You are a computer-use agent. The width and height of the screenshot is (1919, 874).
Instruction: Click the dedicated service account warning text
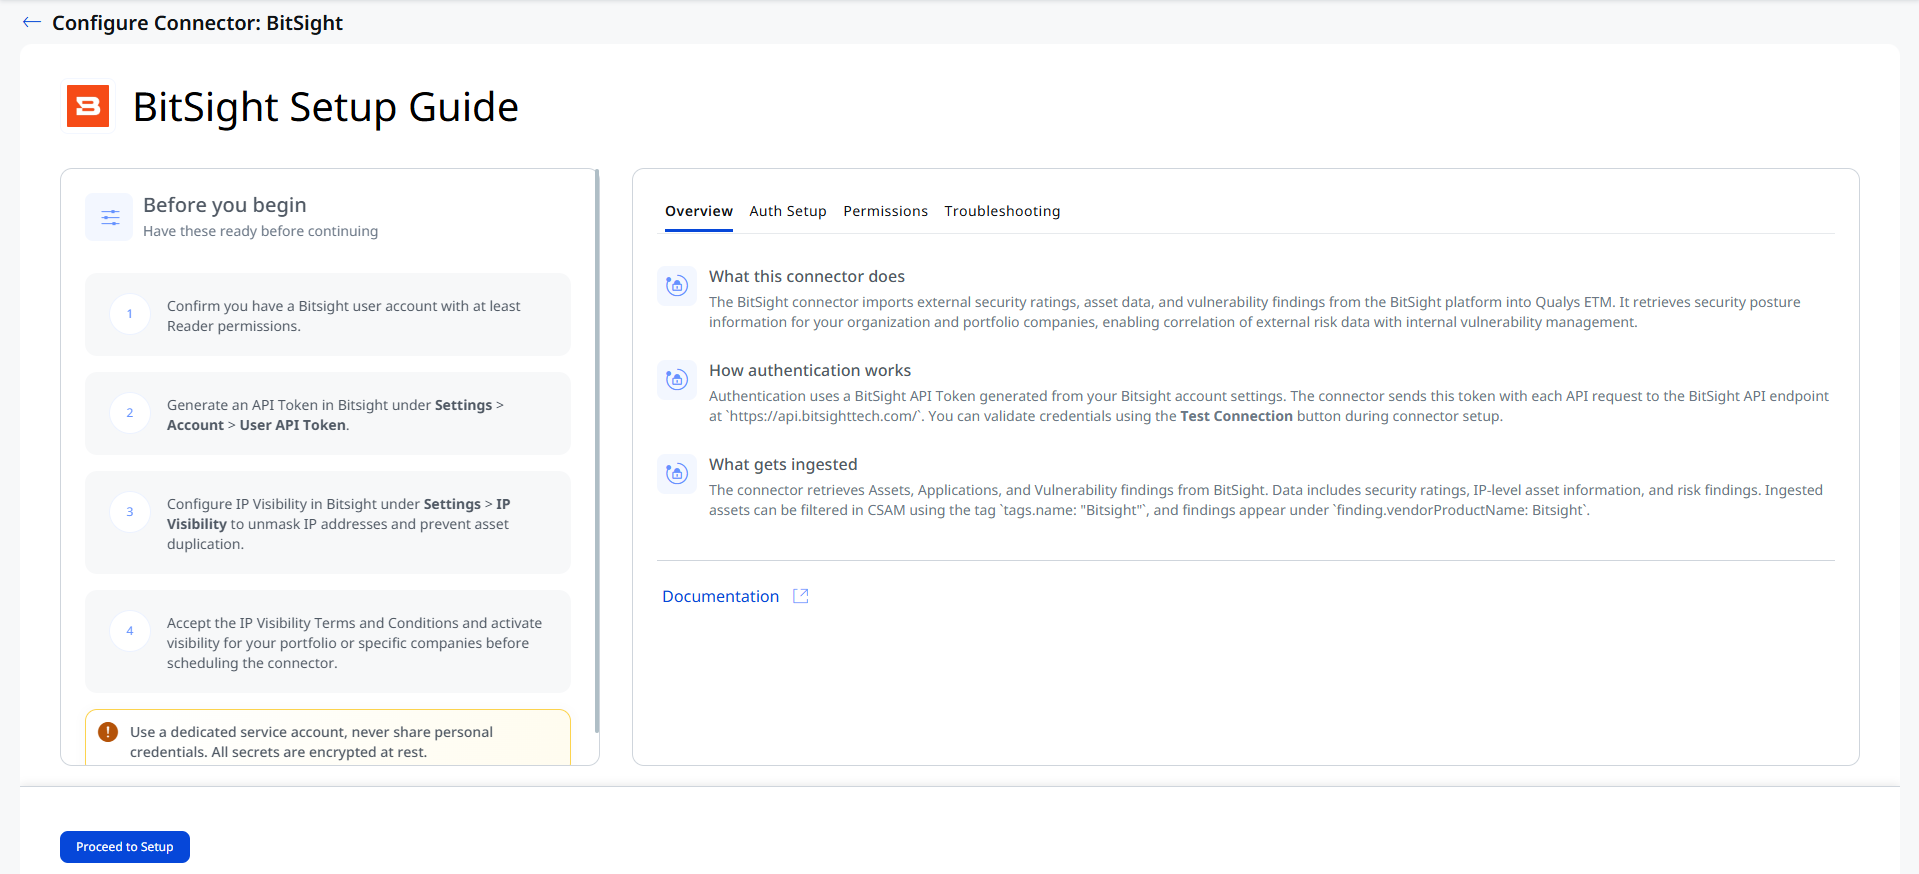coord(311,742)
